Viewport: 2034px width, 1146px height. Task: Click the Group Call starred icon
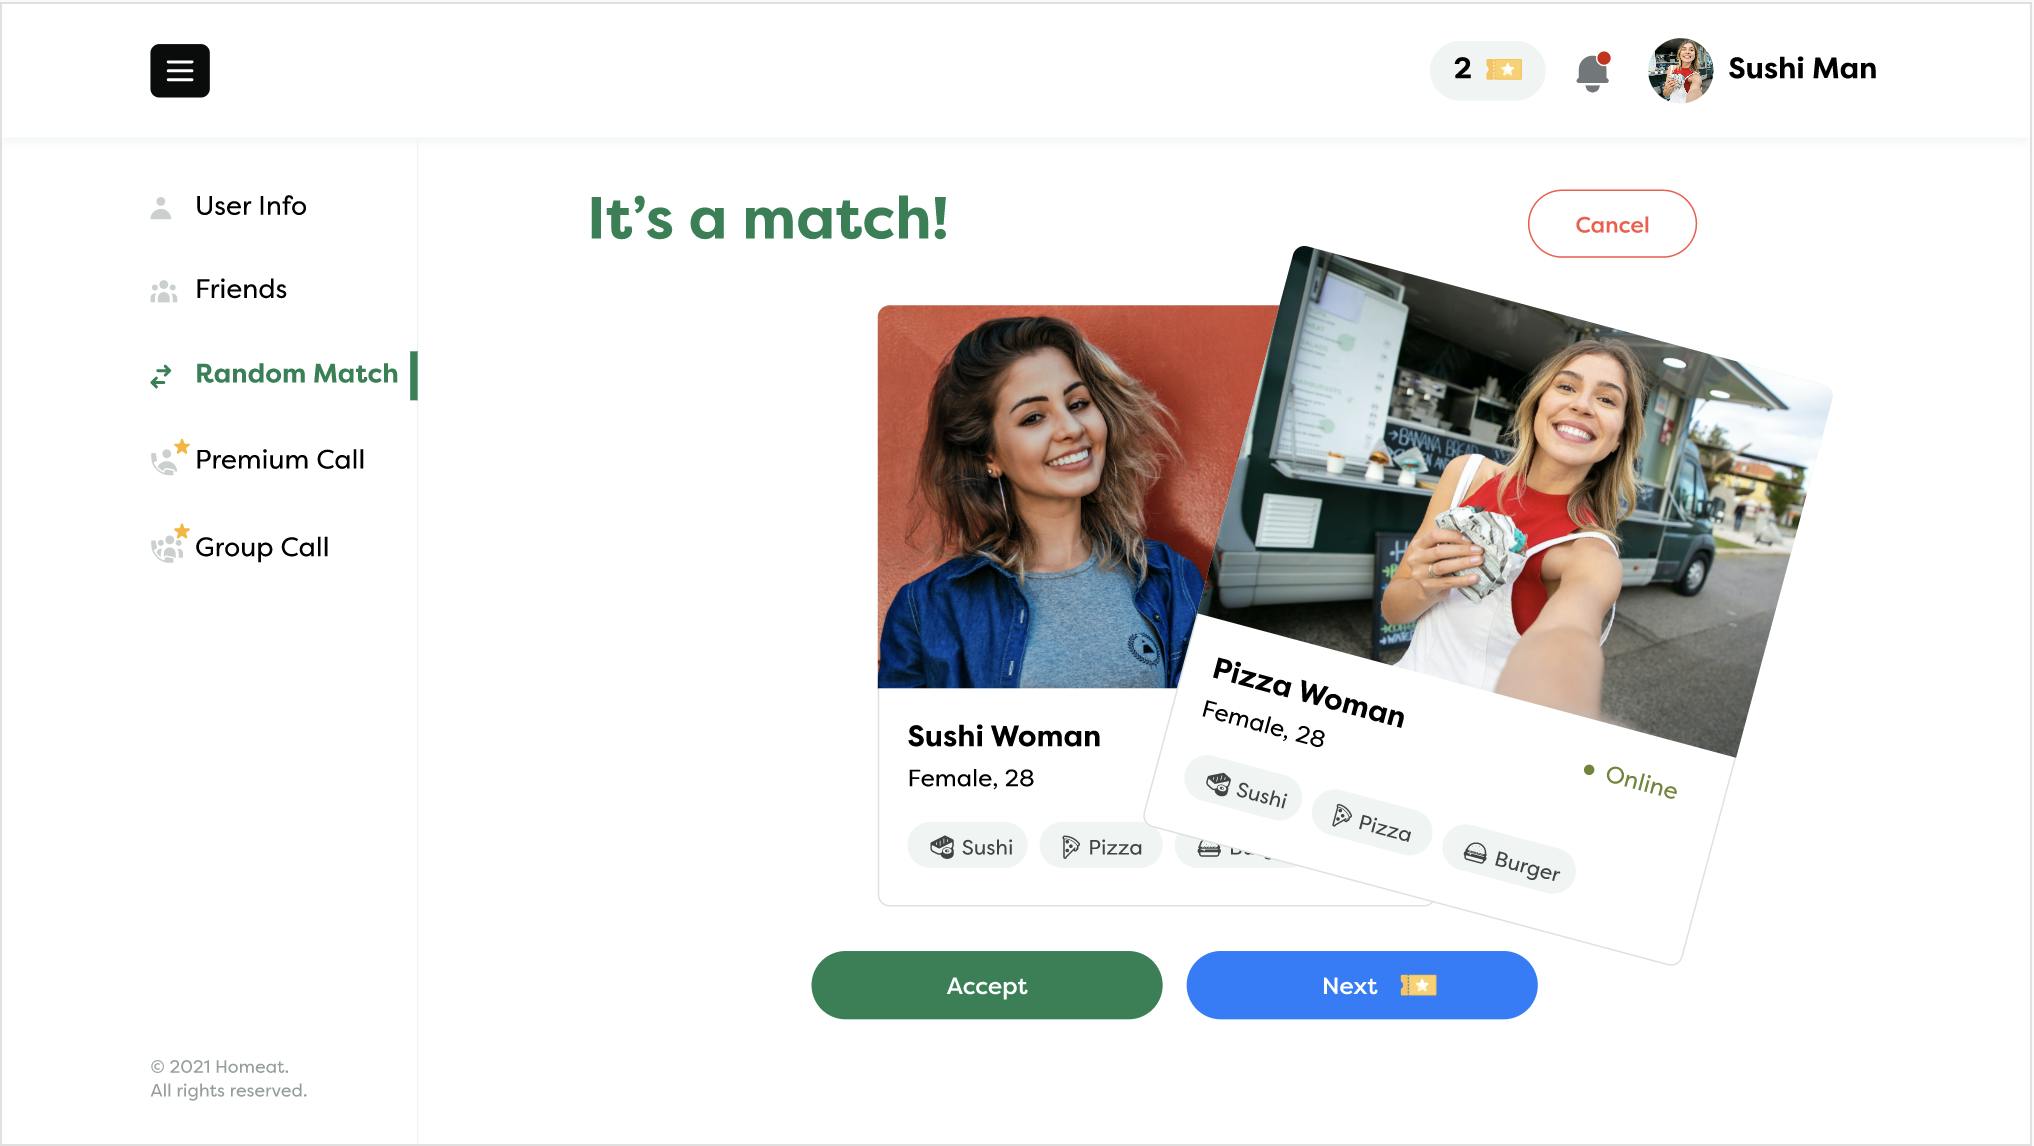click(x=167, y=545)
